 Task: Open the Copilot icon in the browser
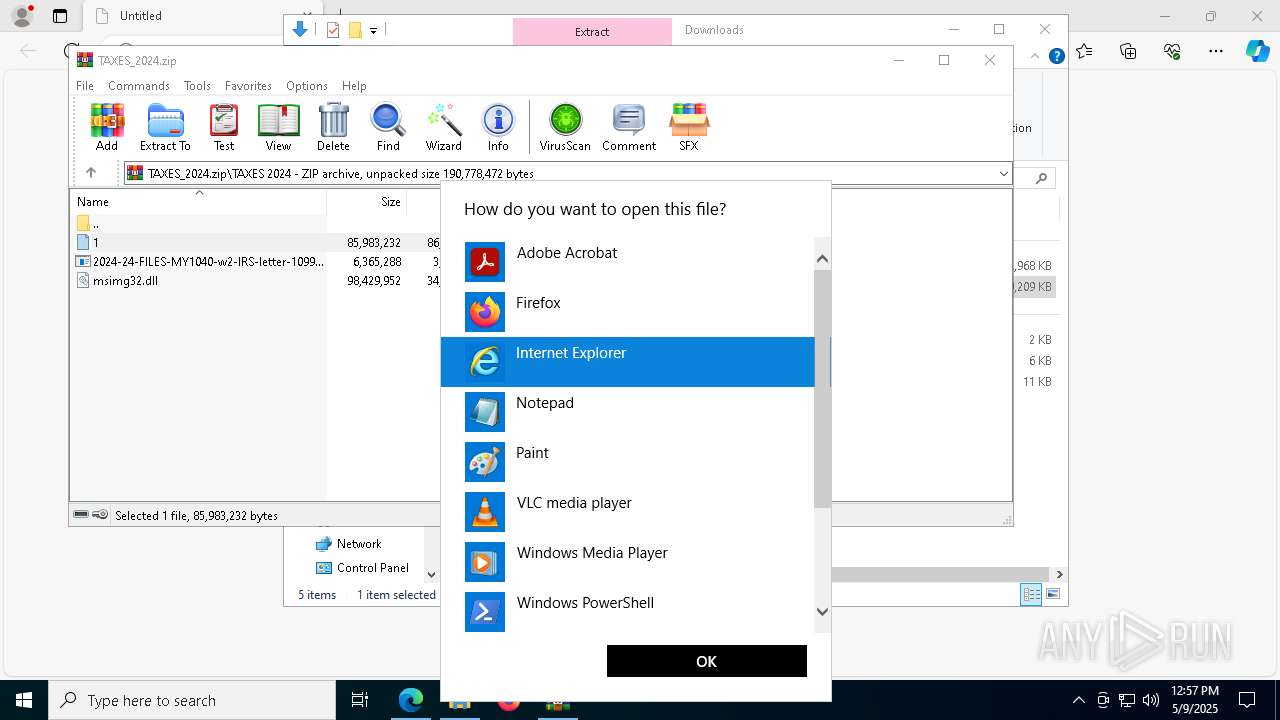1258,51
